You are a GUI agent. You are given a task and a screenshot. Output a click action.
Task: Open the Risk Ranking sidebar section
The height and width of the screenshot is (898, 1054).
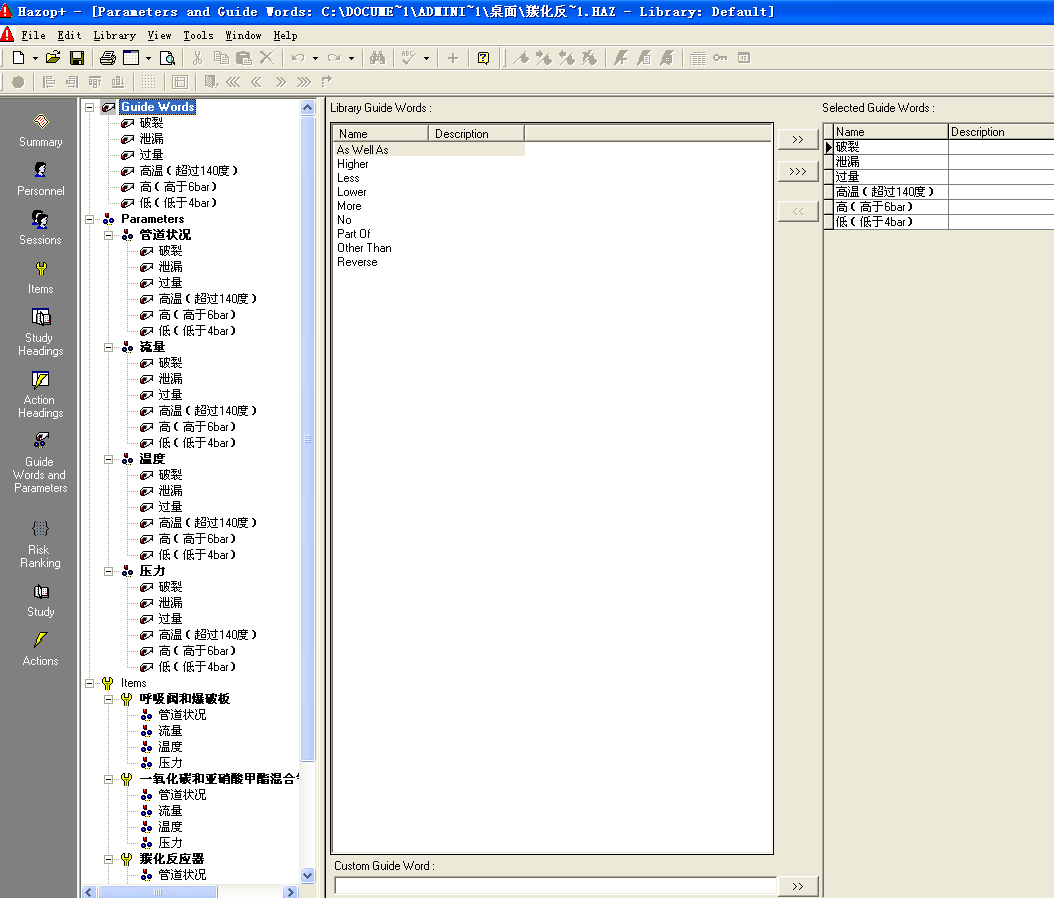(x=40, y=545)
